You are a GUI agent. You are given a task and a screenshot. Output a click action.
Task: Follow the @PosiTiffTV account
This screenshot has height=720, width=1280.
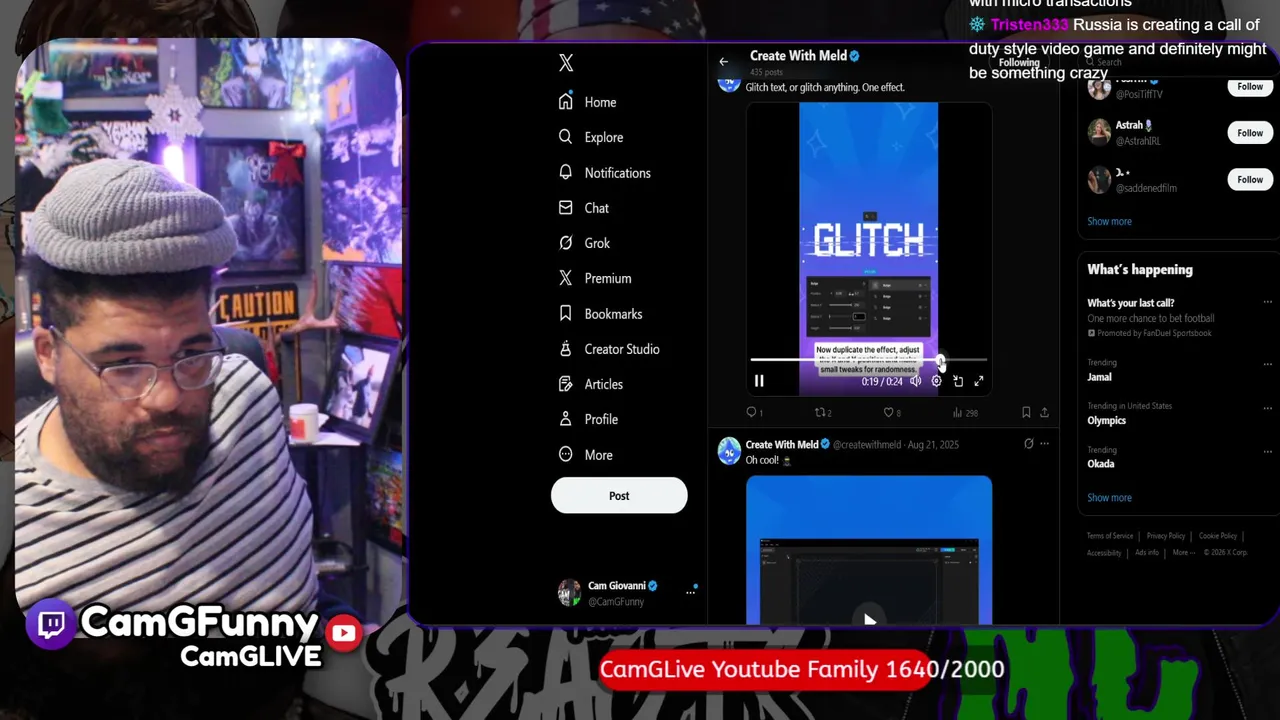pyautogui.click(x=1250, y=87)
